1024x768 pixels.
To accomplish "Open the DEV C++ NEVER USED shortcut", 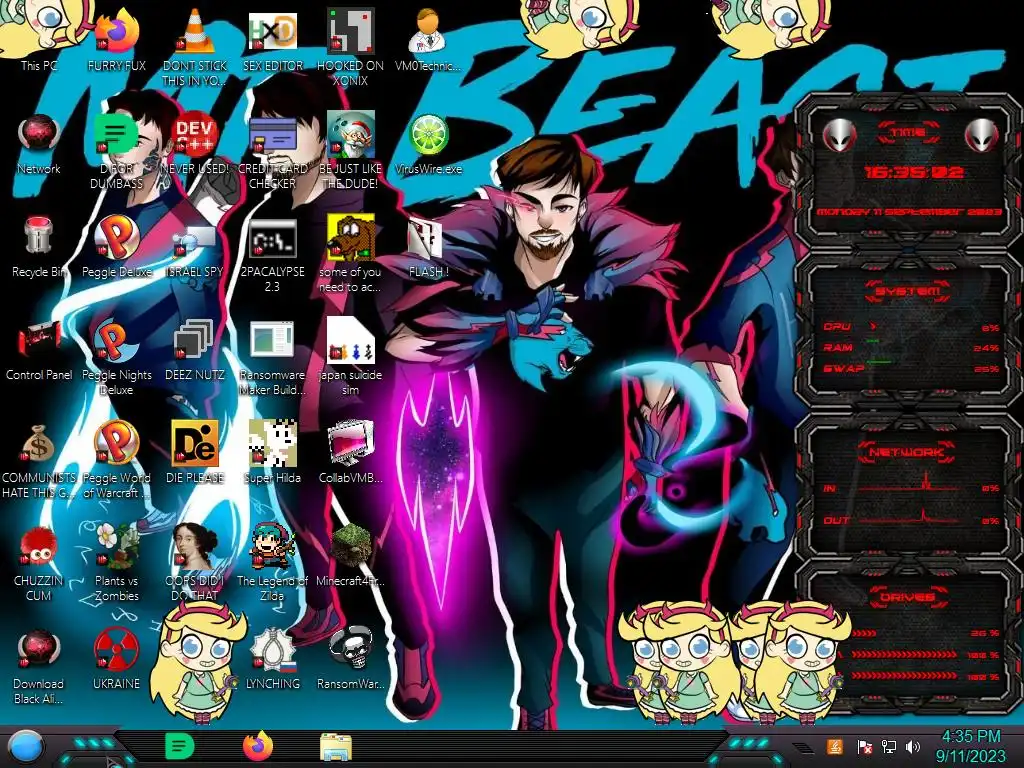I will (x=195, y=144).
